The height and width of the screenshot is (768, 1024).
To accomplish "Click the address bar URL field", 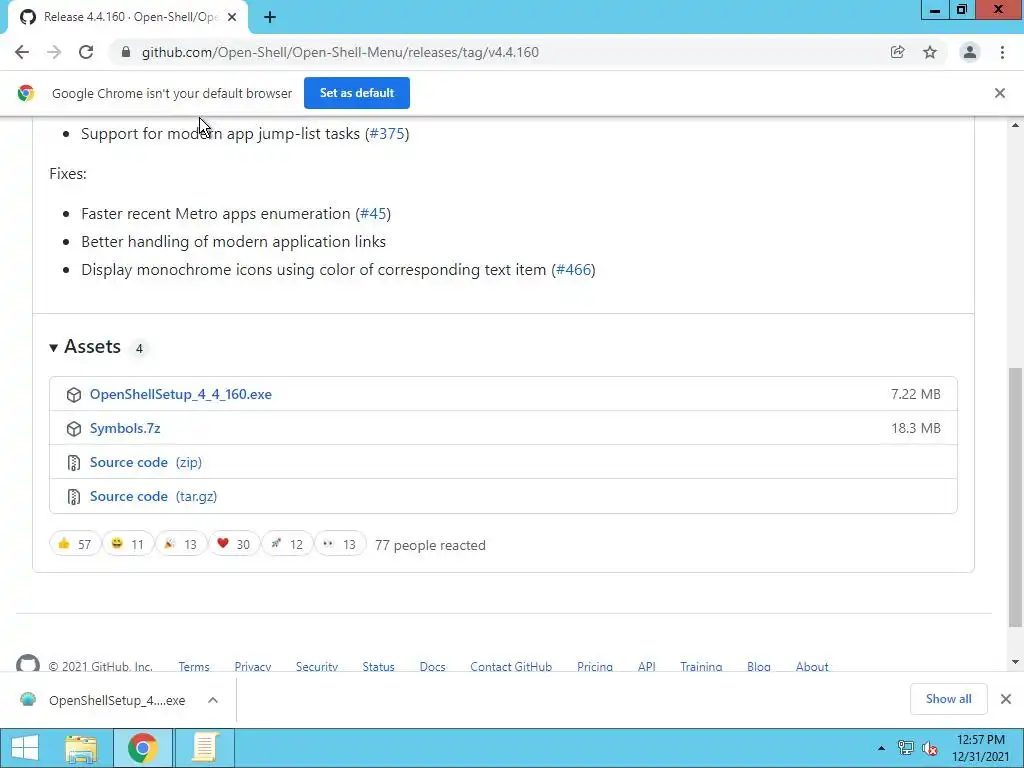I will (503, 52).
